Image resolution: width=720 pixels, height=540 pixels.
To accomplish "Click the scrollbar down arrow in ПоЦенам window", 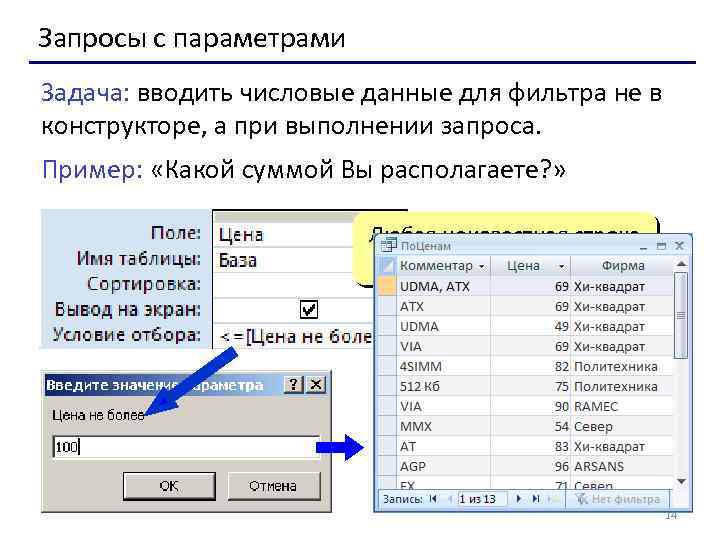I will (681, 481).
